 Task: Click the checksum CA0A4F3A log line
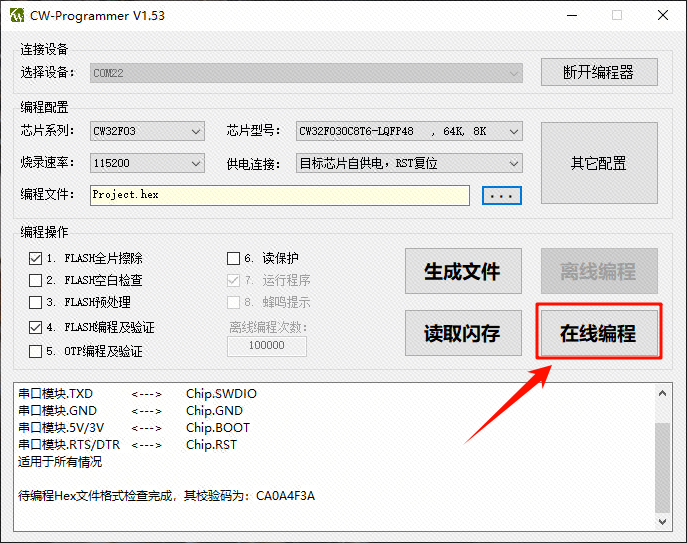[166, 496]
